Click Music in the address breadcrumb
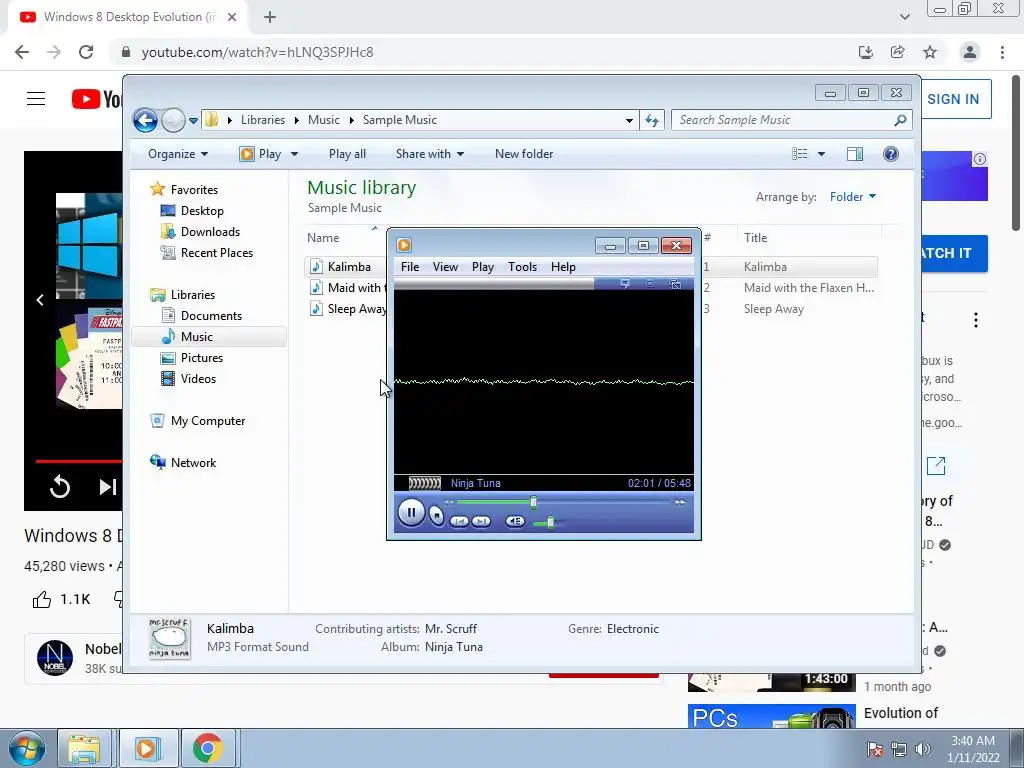Screen dimensions: 1024x768 coord(324,120)
